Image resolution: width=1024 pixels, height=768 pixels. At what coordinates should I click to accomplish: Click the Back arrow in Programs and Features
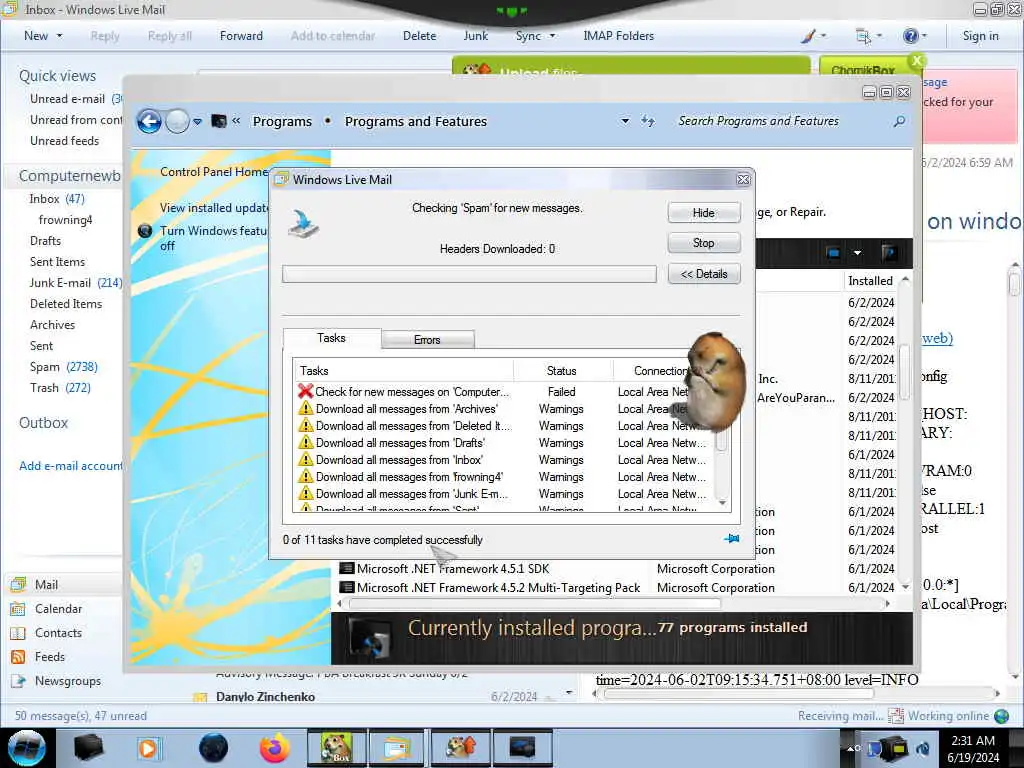[x=149, y=121]
